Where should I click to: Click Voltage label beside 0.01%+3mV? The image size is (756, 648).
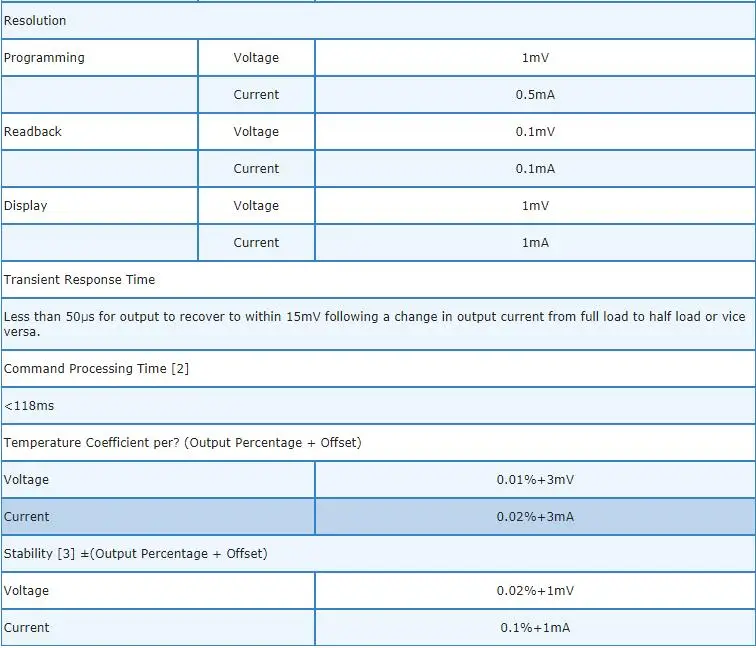27,480
